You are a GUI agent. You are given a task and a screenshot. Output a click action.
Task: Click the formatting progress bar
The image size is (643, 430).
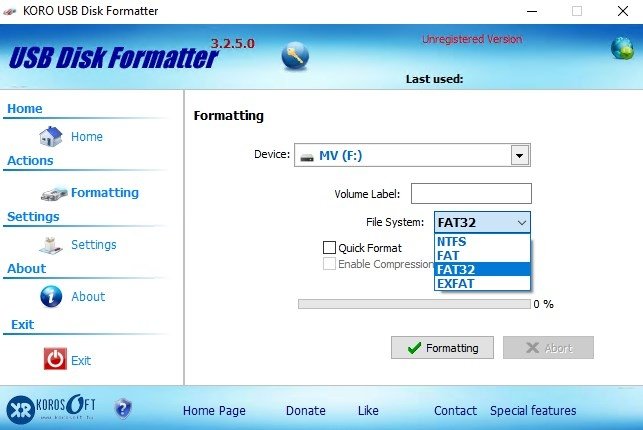(x=414, y=304)
